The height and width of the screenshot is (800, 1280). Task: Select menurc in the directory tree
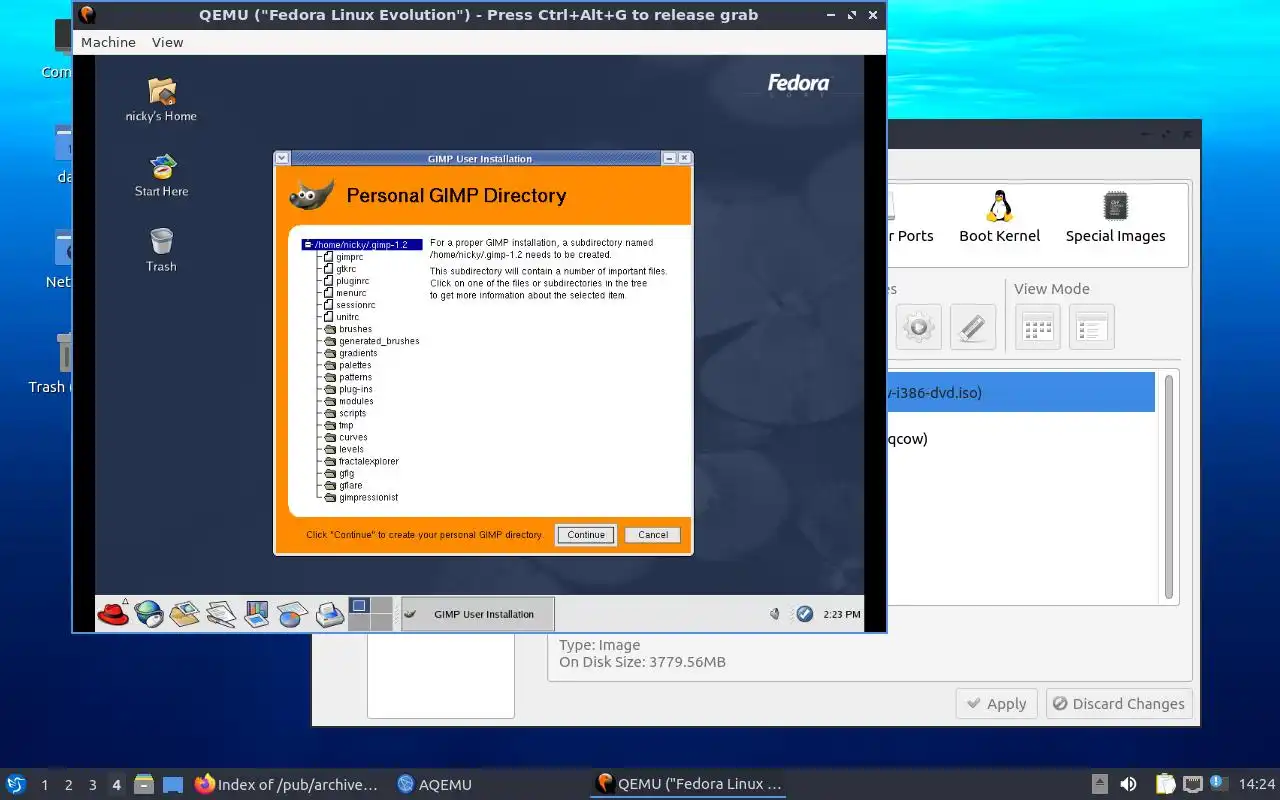coord(351,293)
